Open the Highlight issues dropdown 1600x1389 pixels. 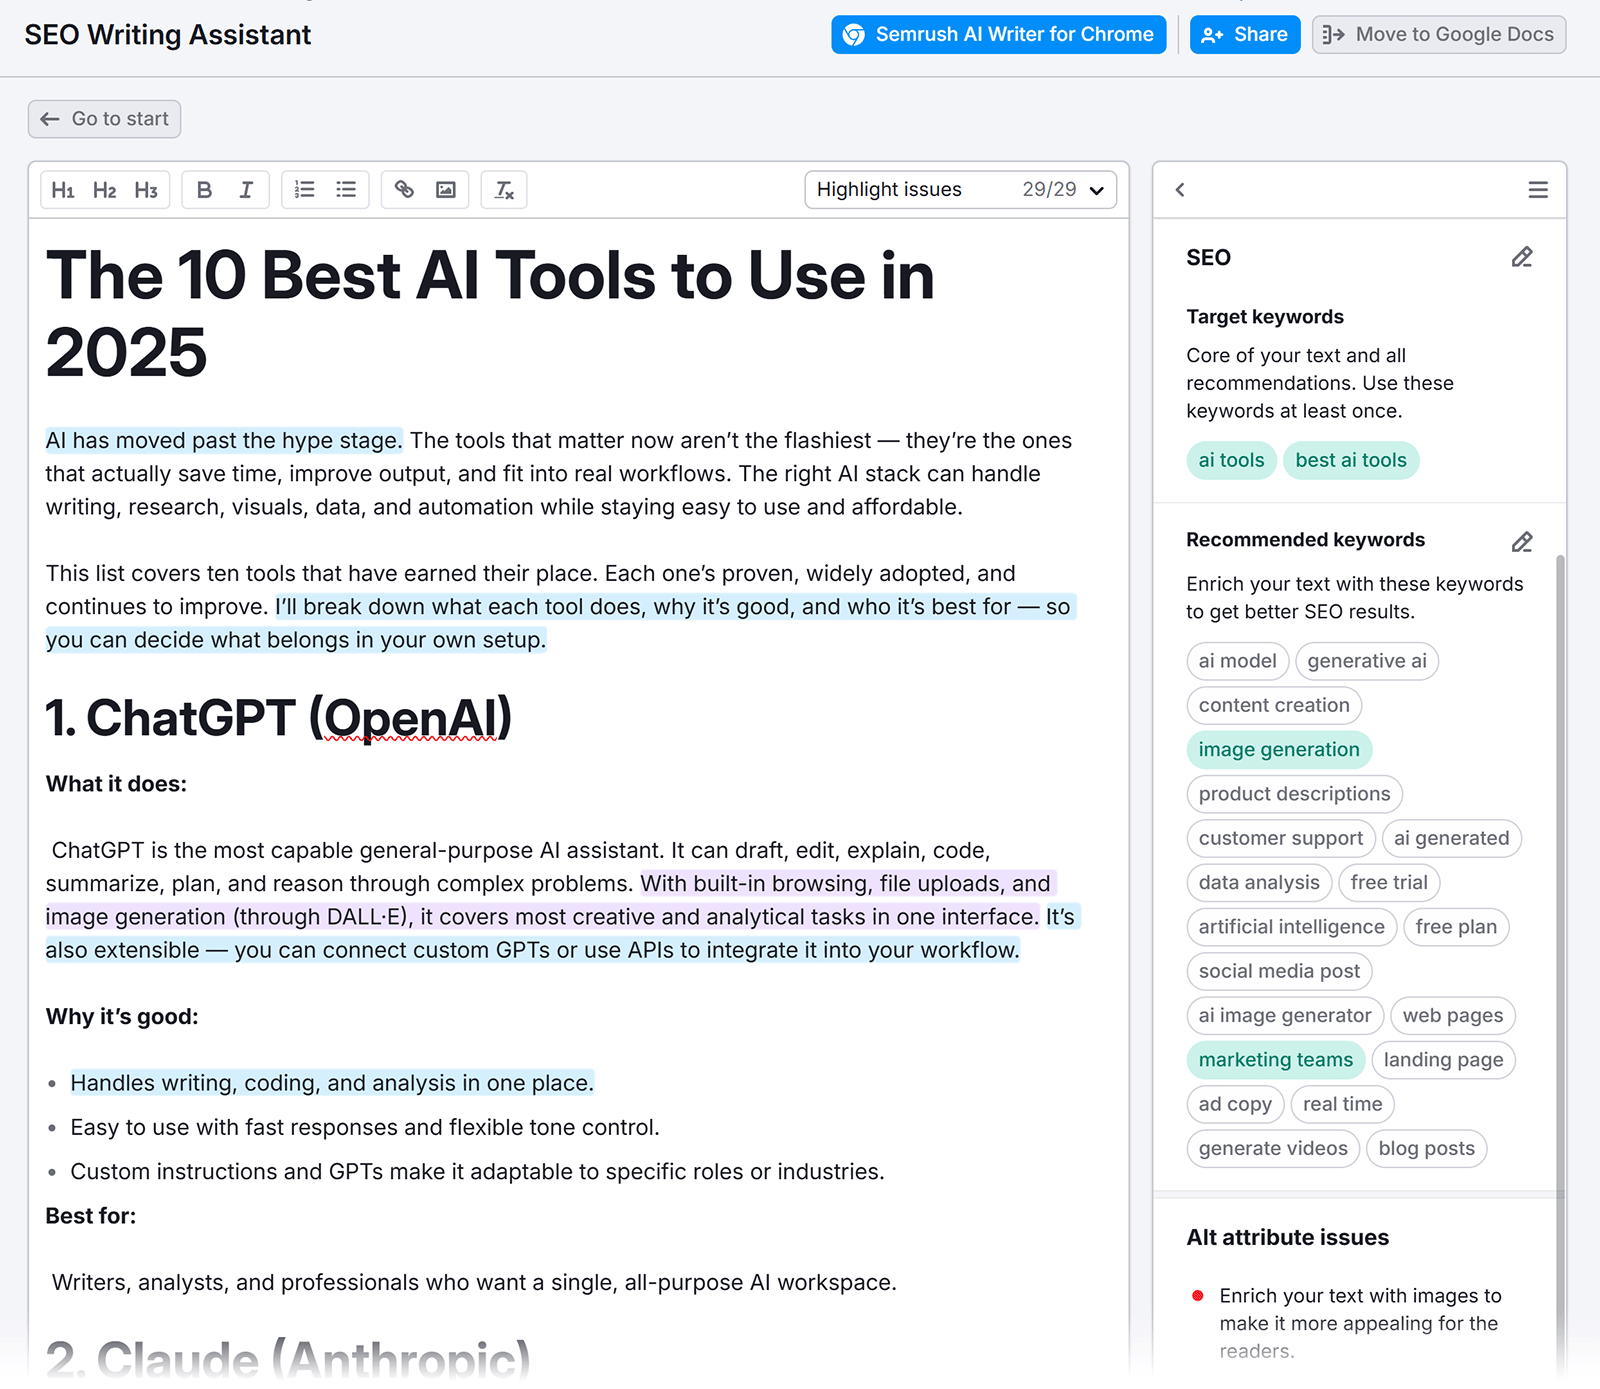click(960, 189)
